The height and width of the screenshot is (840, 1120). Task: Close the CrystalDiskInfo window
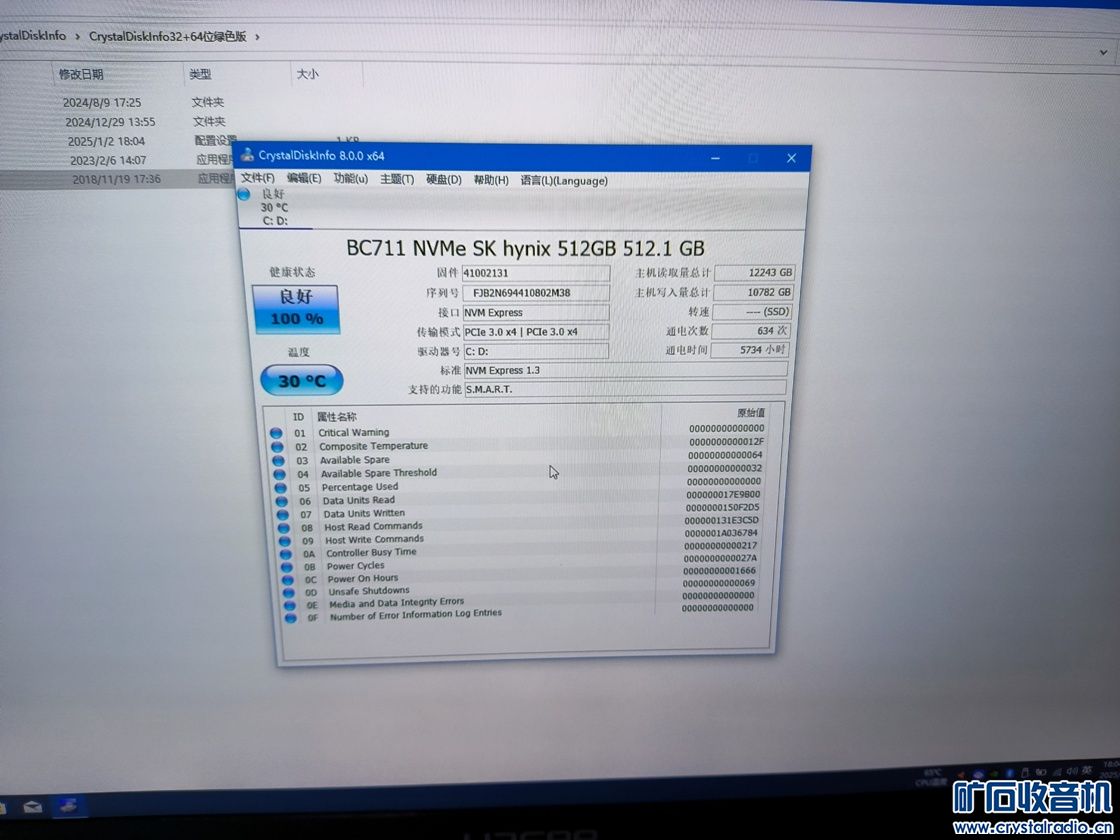[791, 159]
